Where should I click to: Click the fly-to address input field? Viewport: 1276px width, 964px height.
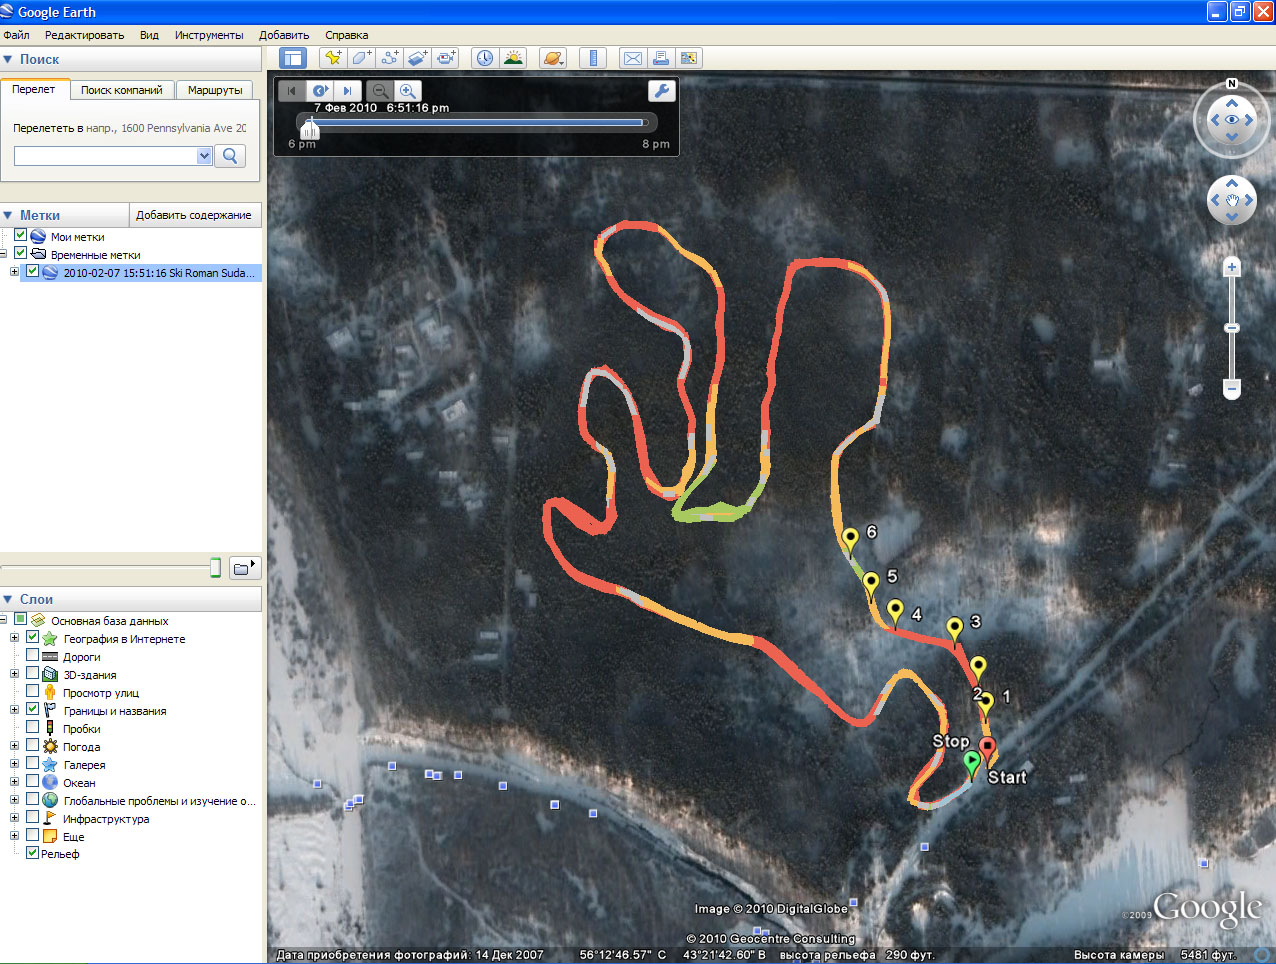pyautogui.click(x=106, y=156)
